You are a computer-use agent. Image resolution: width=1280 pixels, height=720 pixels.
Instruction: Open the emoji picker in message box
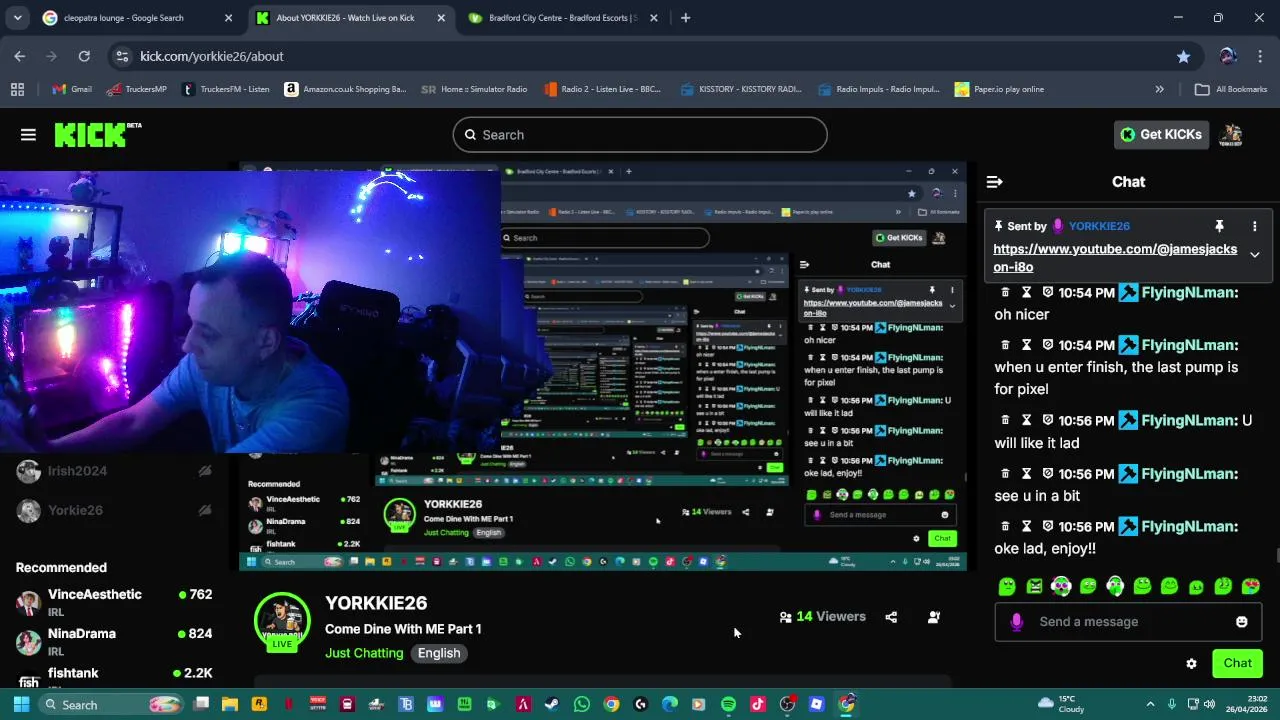click(x=1241, y=621)
